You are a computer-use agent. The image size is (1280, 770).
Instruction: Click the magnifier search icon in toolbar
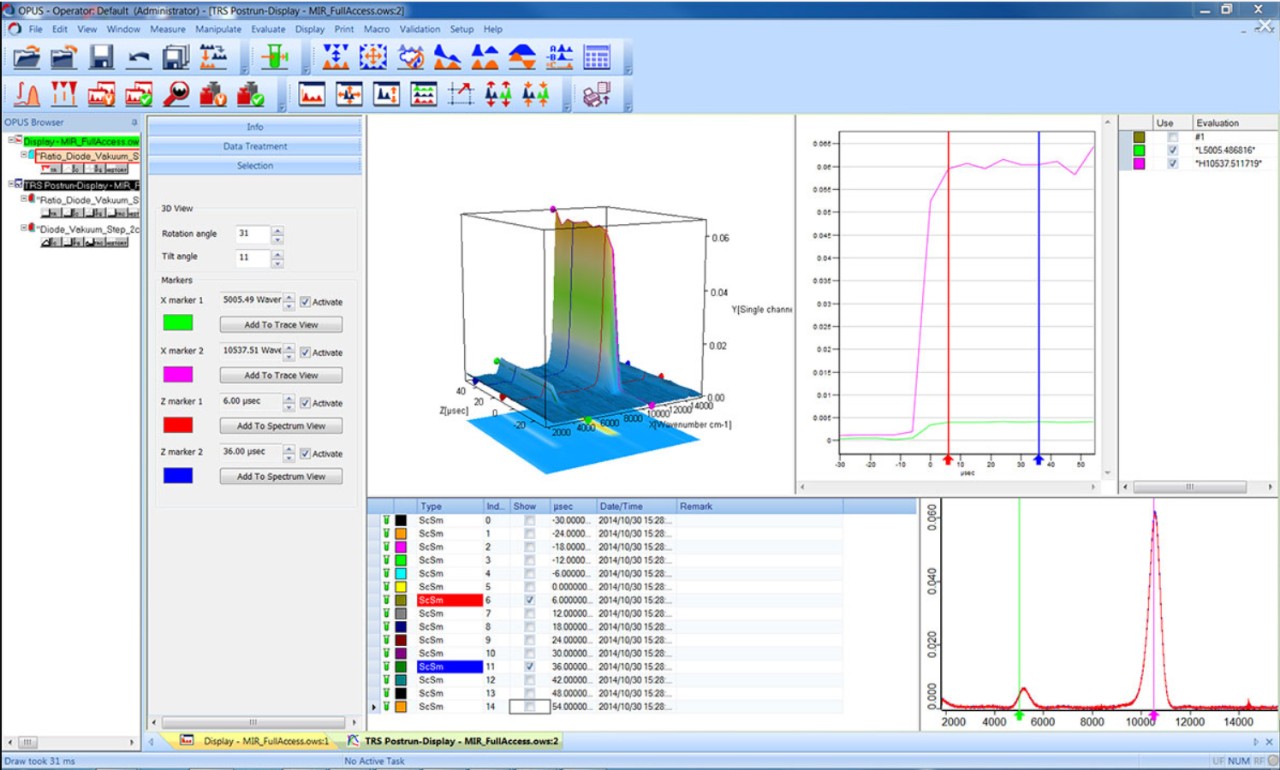tap(176, 94)
